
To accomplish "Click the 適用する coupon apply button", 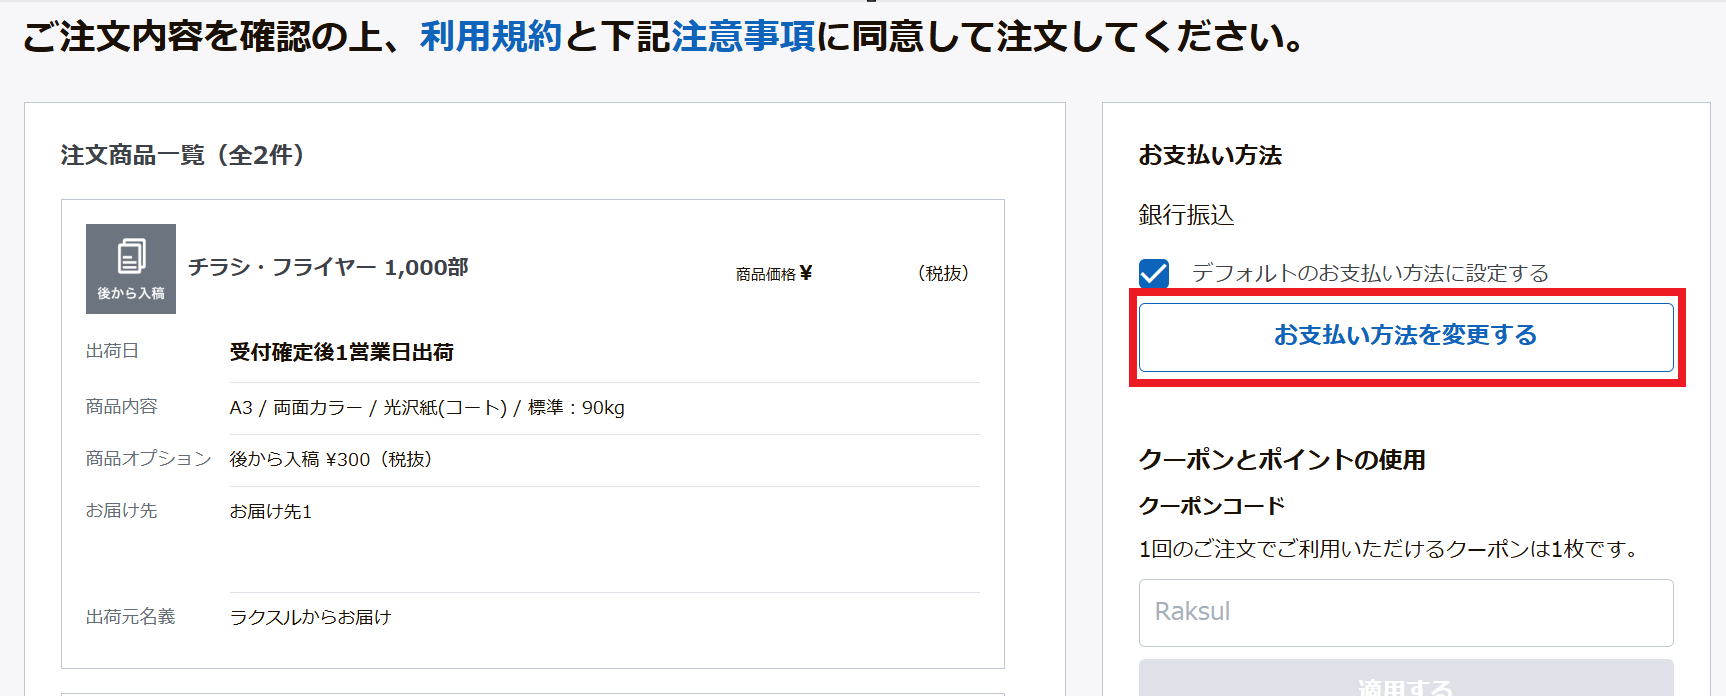I will (x=1405, y=682).
